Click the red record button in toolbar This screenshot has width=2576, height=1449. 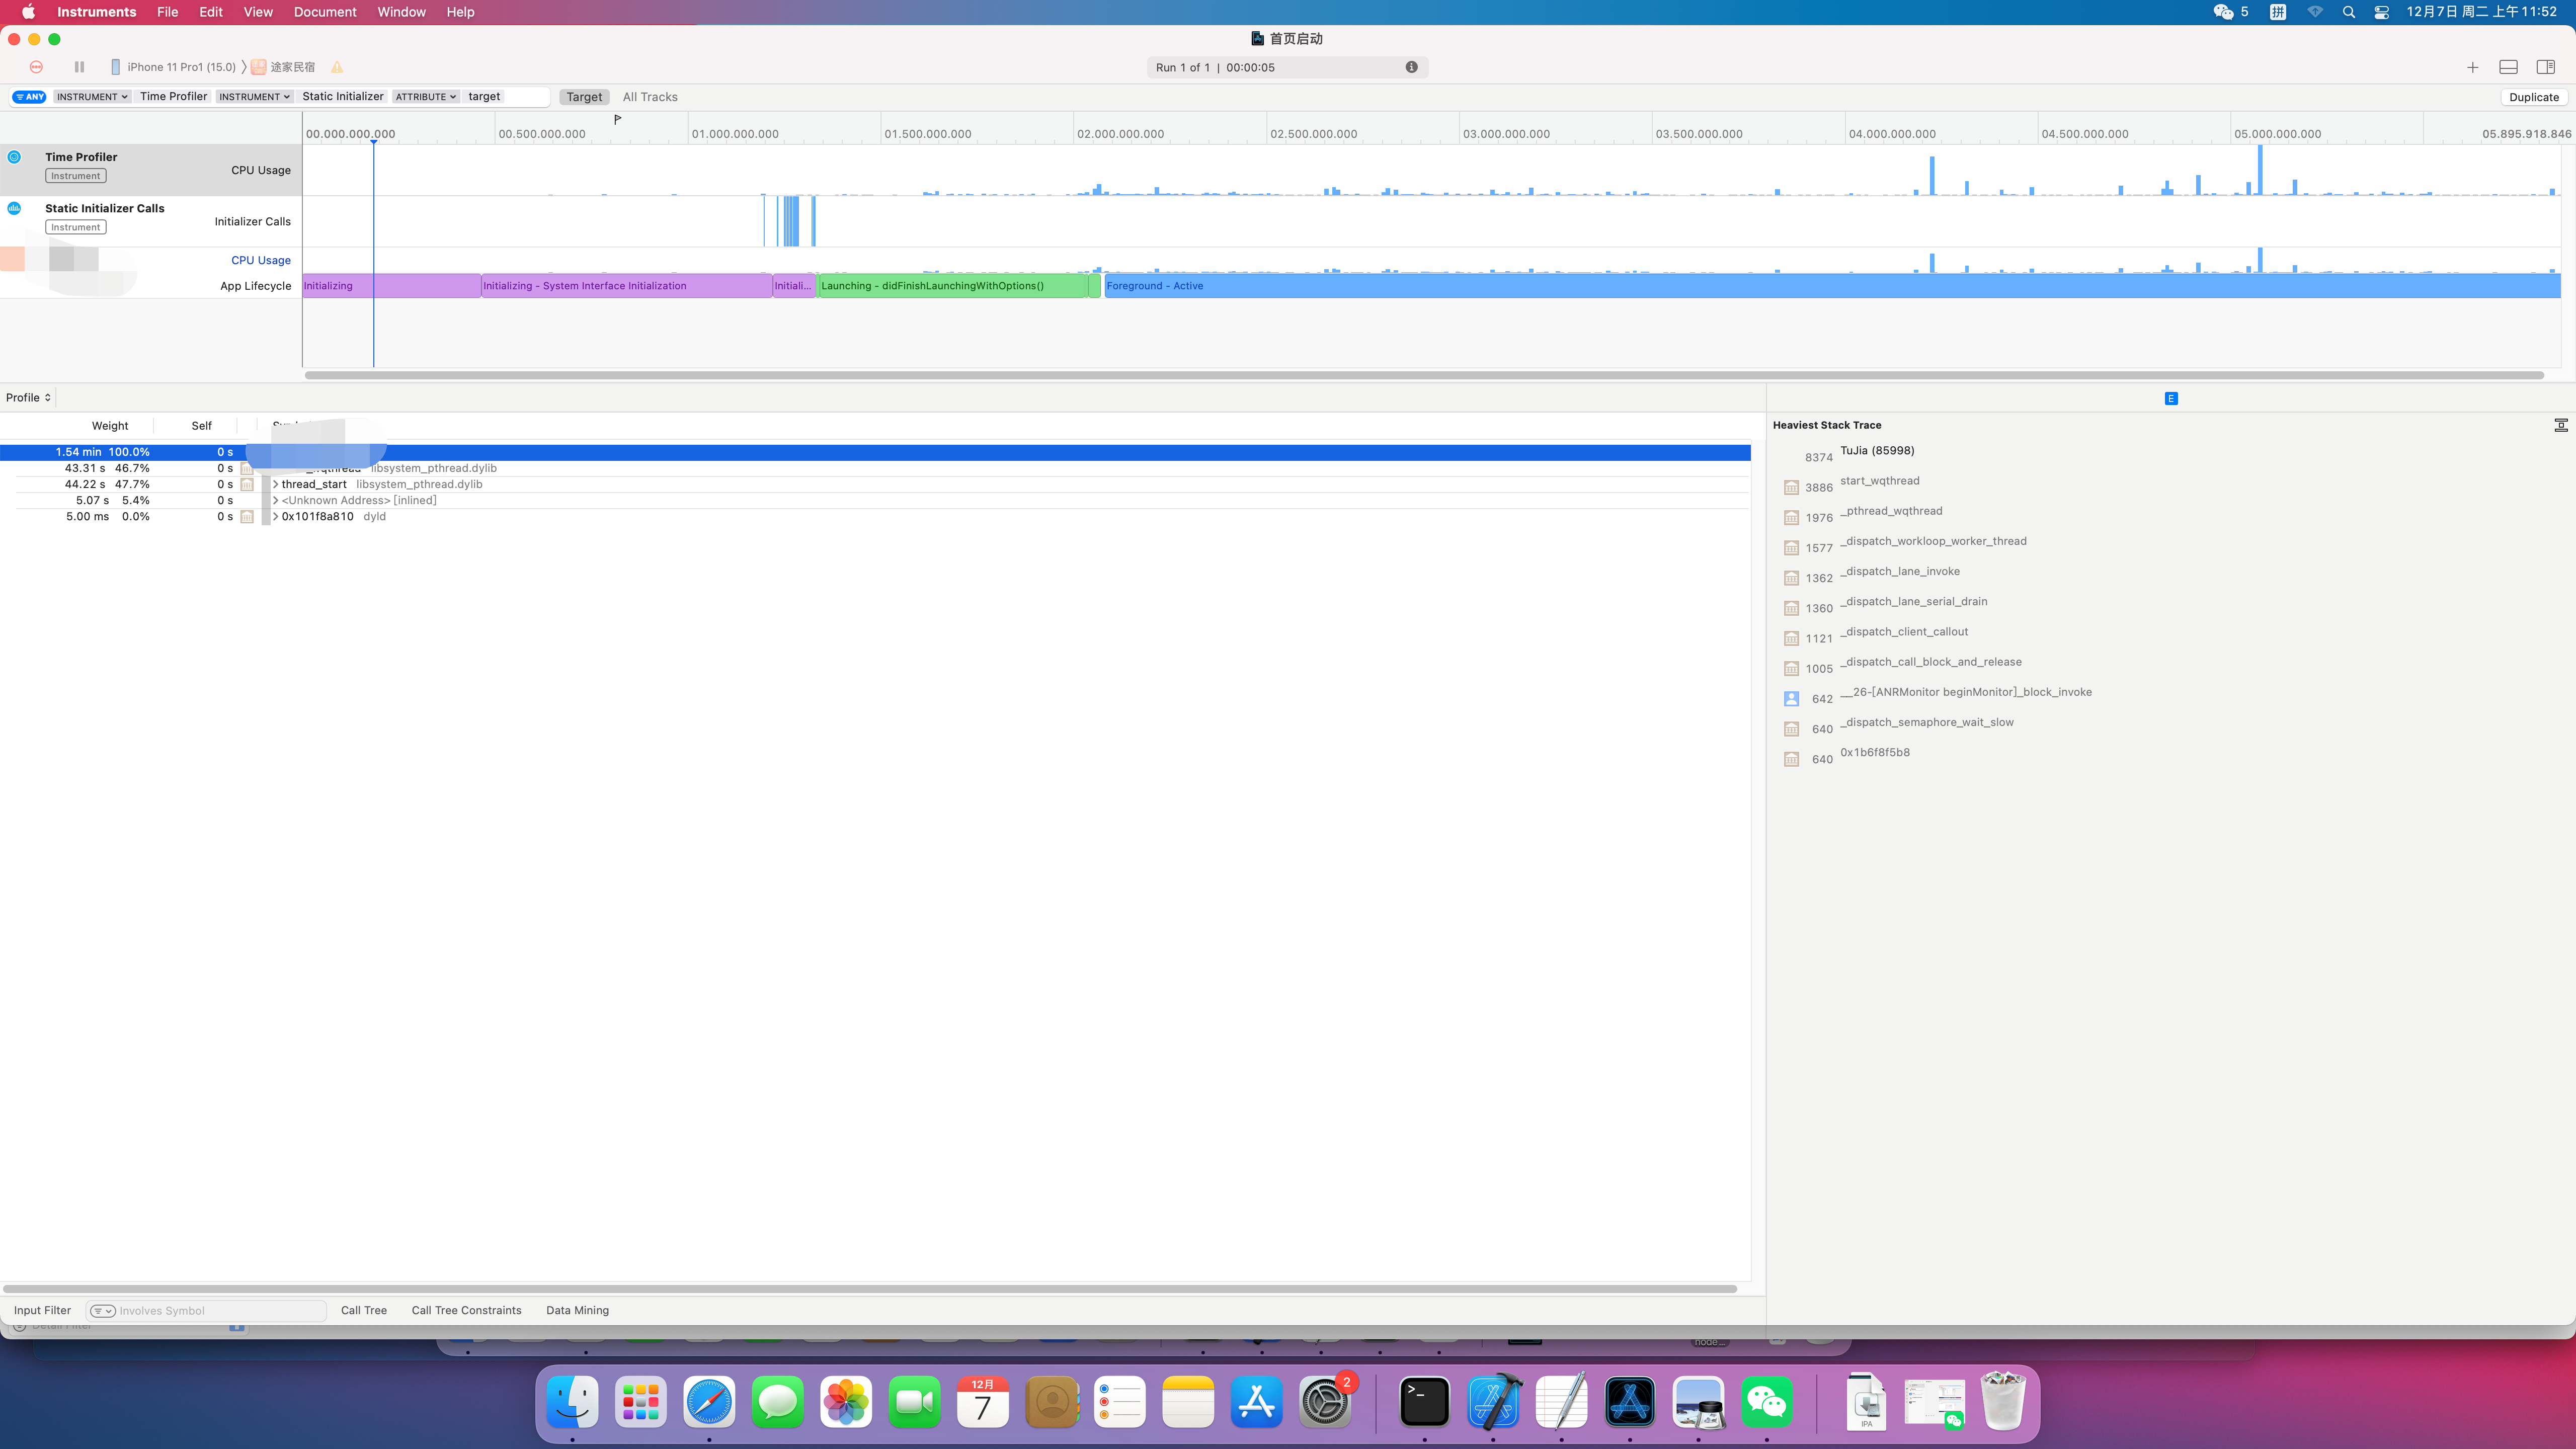click(x=36, y=67)
